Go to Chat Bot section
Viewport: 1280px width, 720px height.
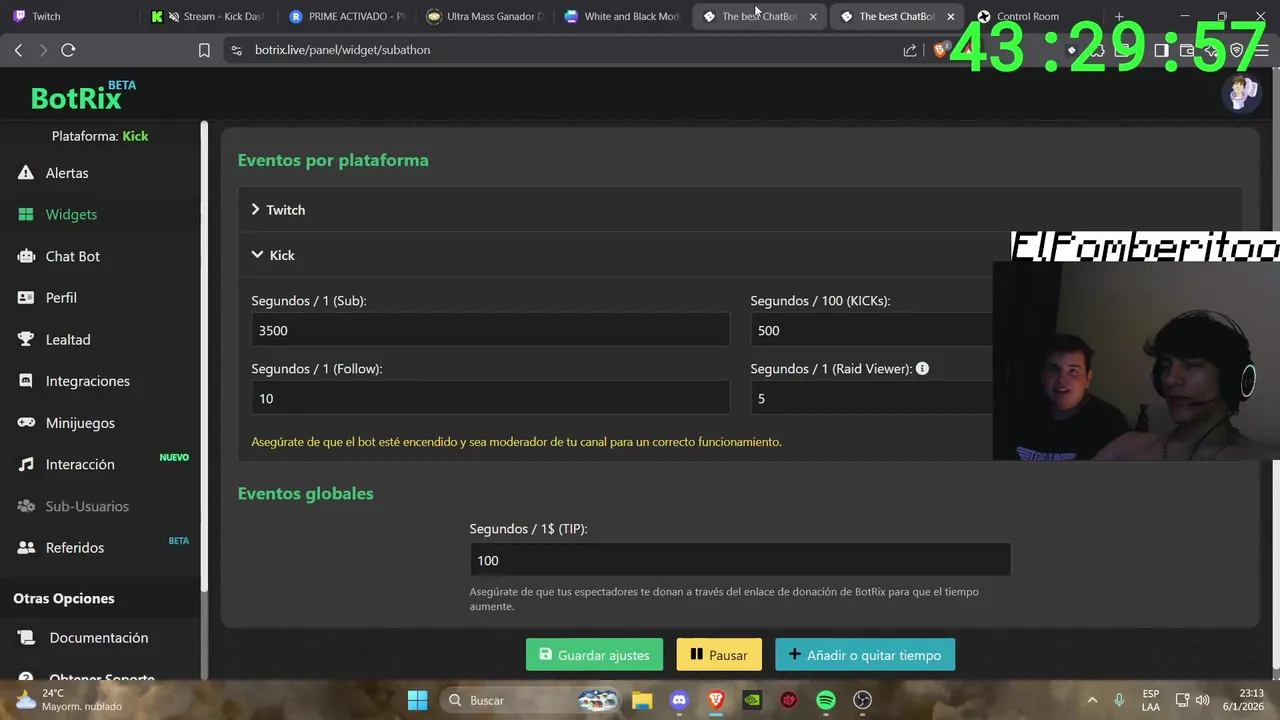coord(100,256)
